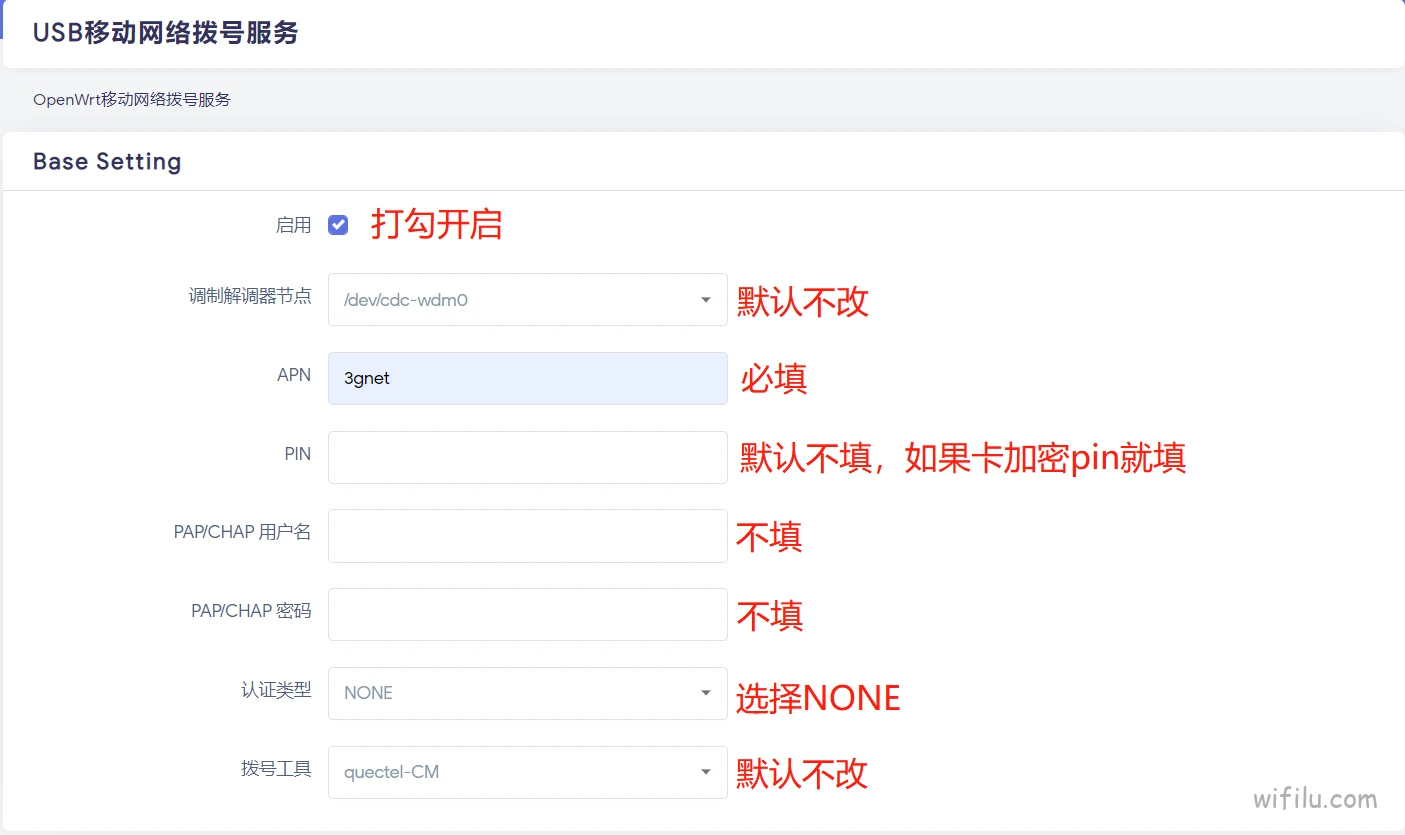Viewport: 1405px width, 835px height.
Task: Click the 'PIN' label
Action: pyautogui.click(x=298, y=454)
